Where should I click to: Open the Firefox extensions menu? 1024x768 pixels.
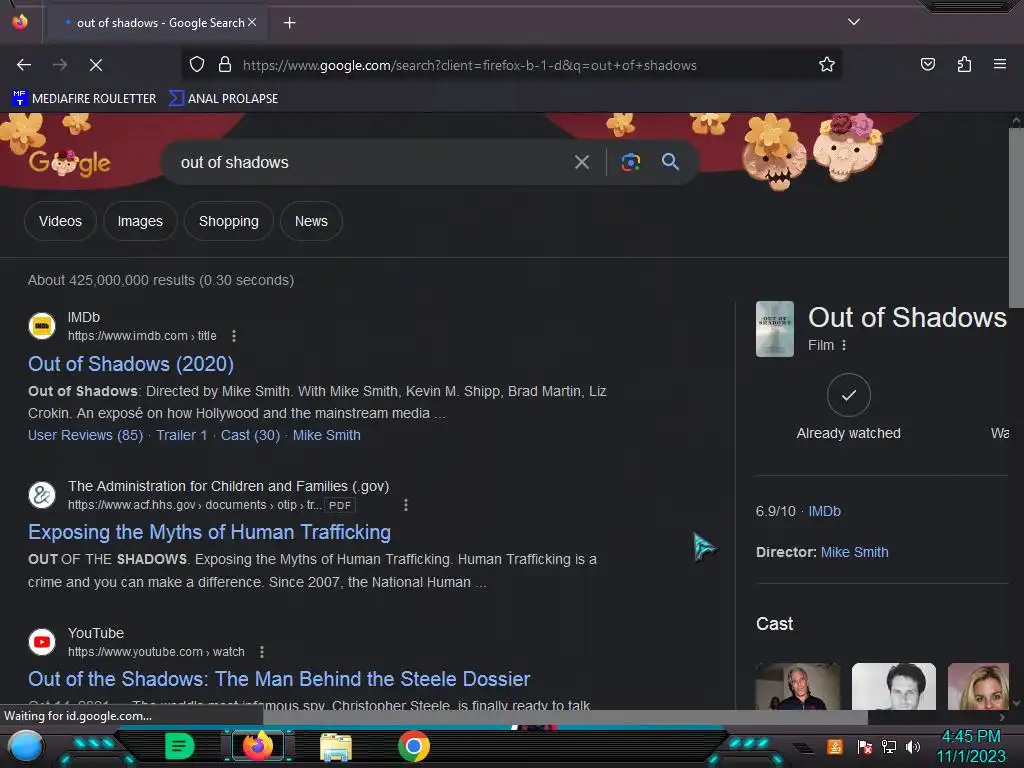(964, 64)
